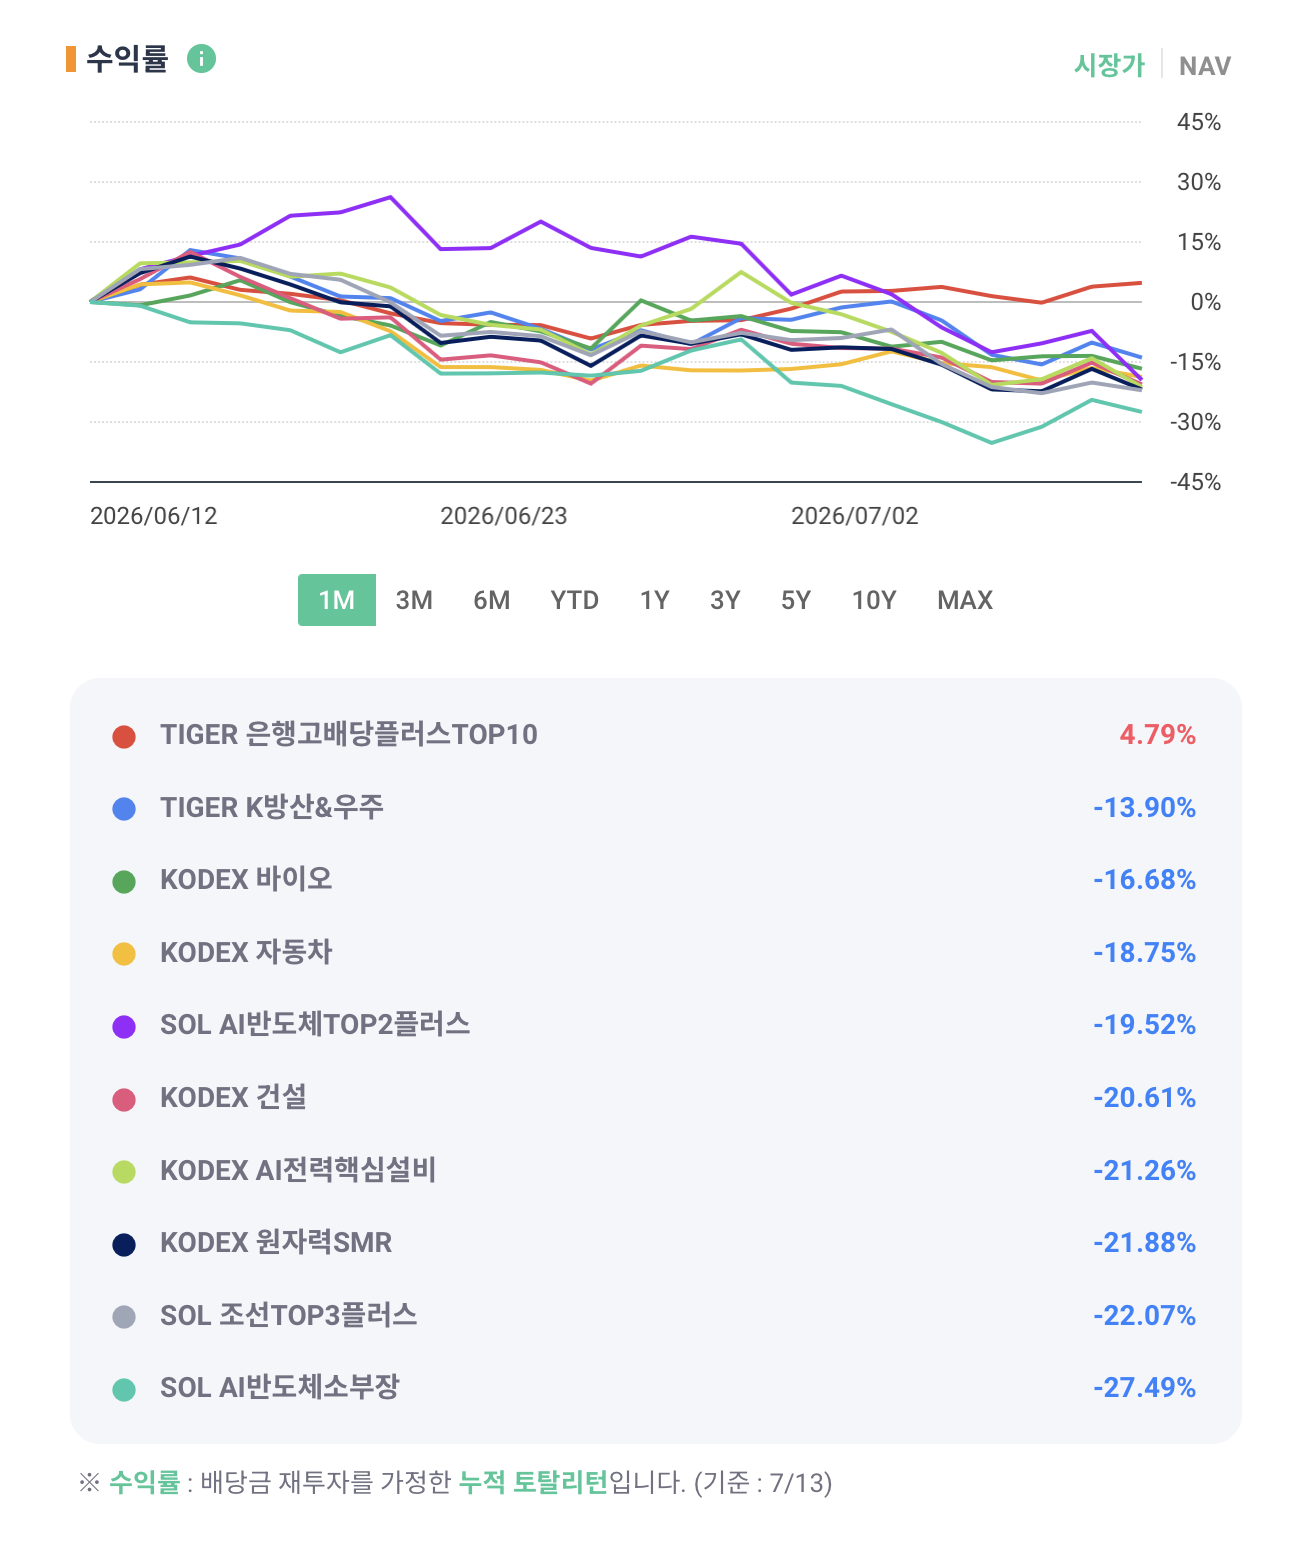1312x1546 pixels.
Task: Select the 10Y period tab
Action: (874, 600)
